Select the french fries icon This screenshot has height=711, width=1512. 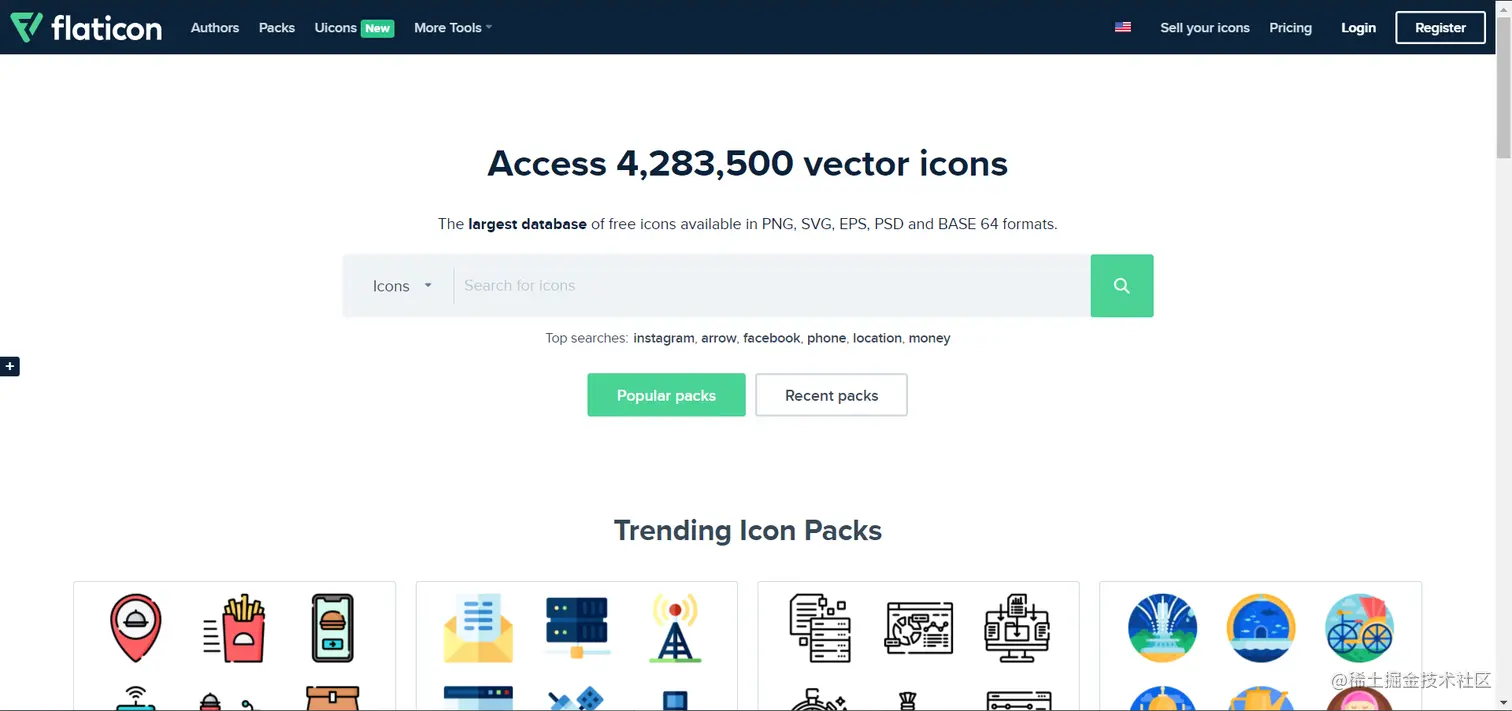coord(234,628)
